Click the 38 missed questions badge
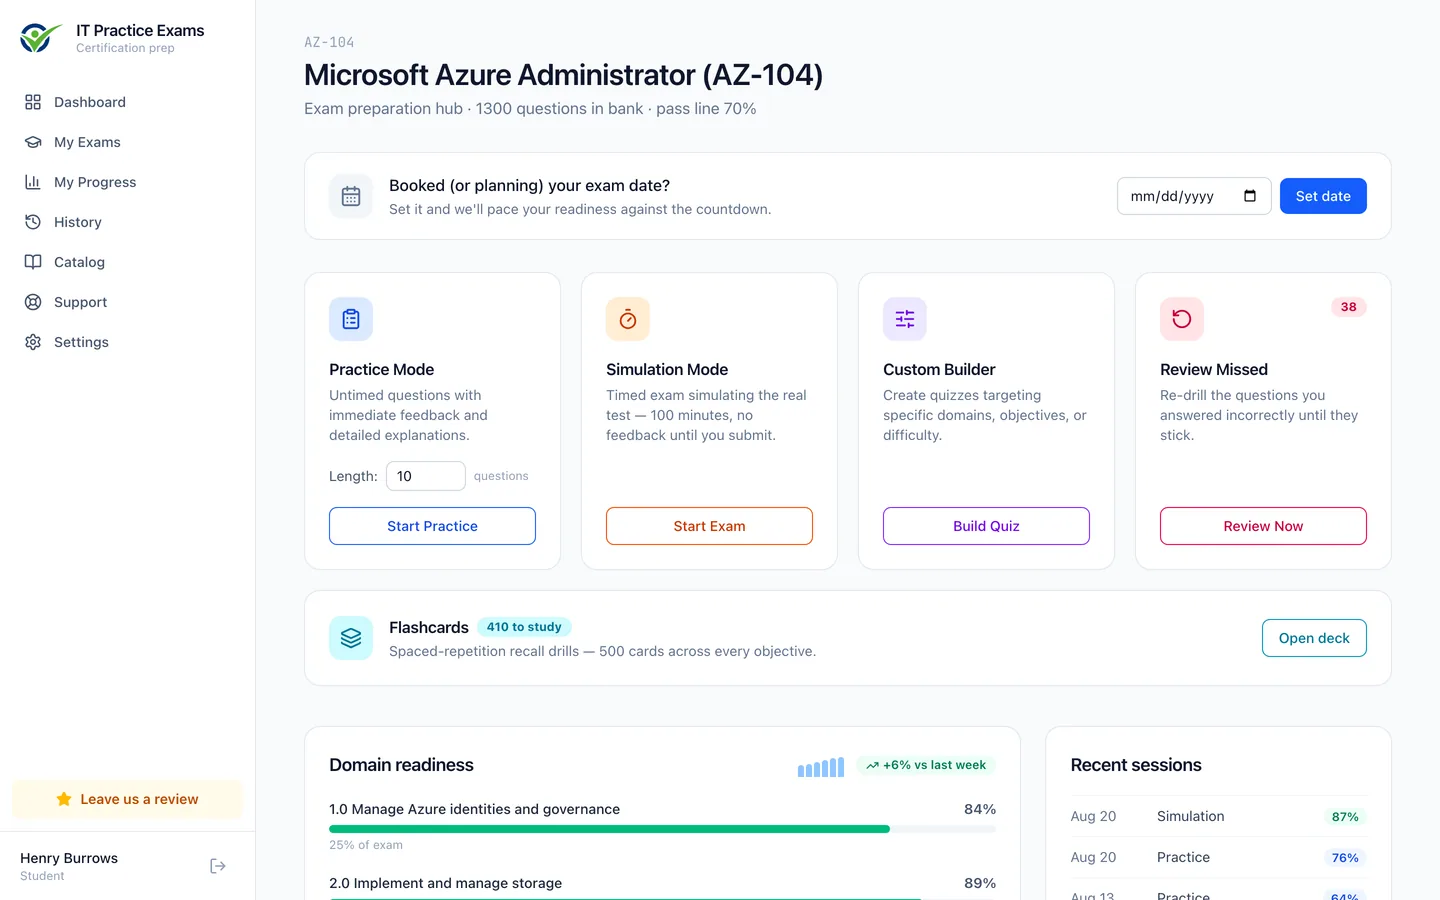The width and height of the screenshot is (1440, 900). (1349, 307)
